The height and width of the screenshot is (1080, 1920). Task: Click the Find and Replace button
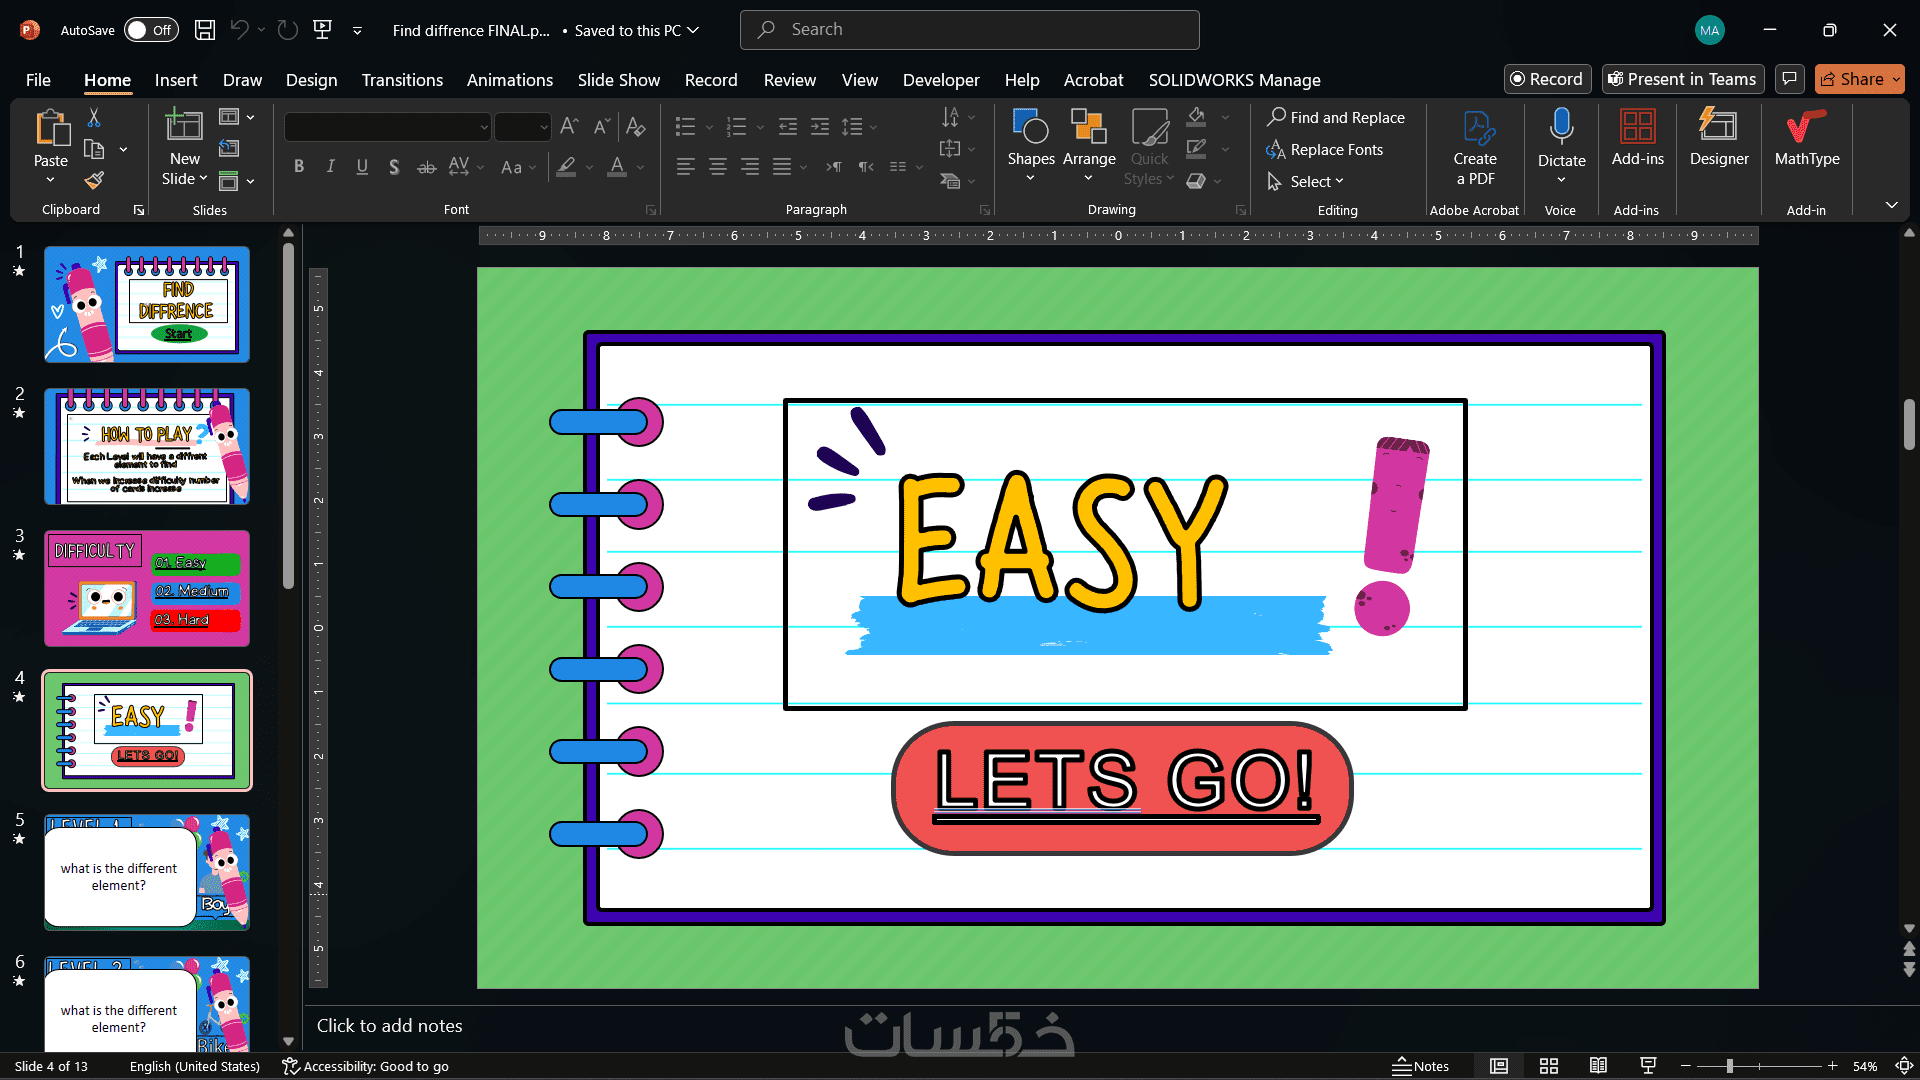point(1335,117)
